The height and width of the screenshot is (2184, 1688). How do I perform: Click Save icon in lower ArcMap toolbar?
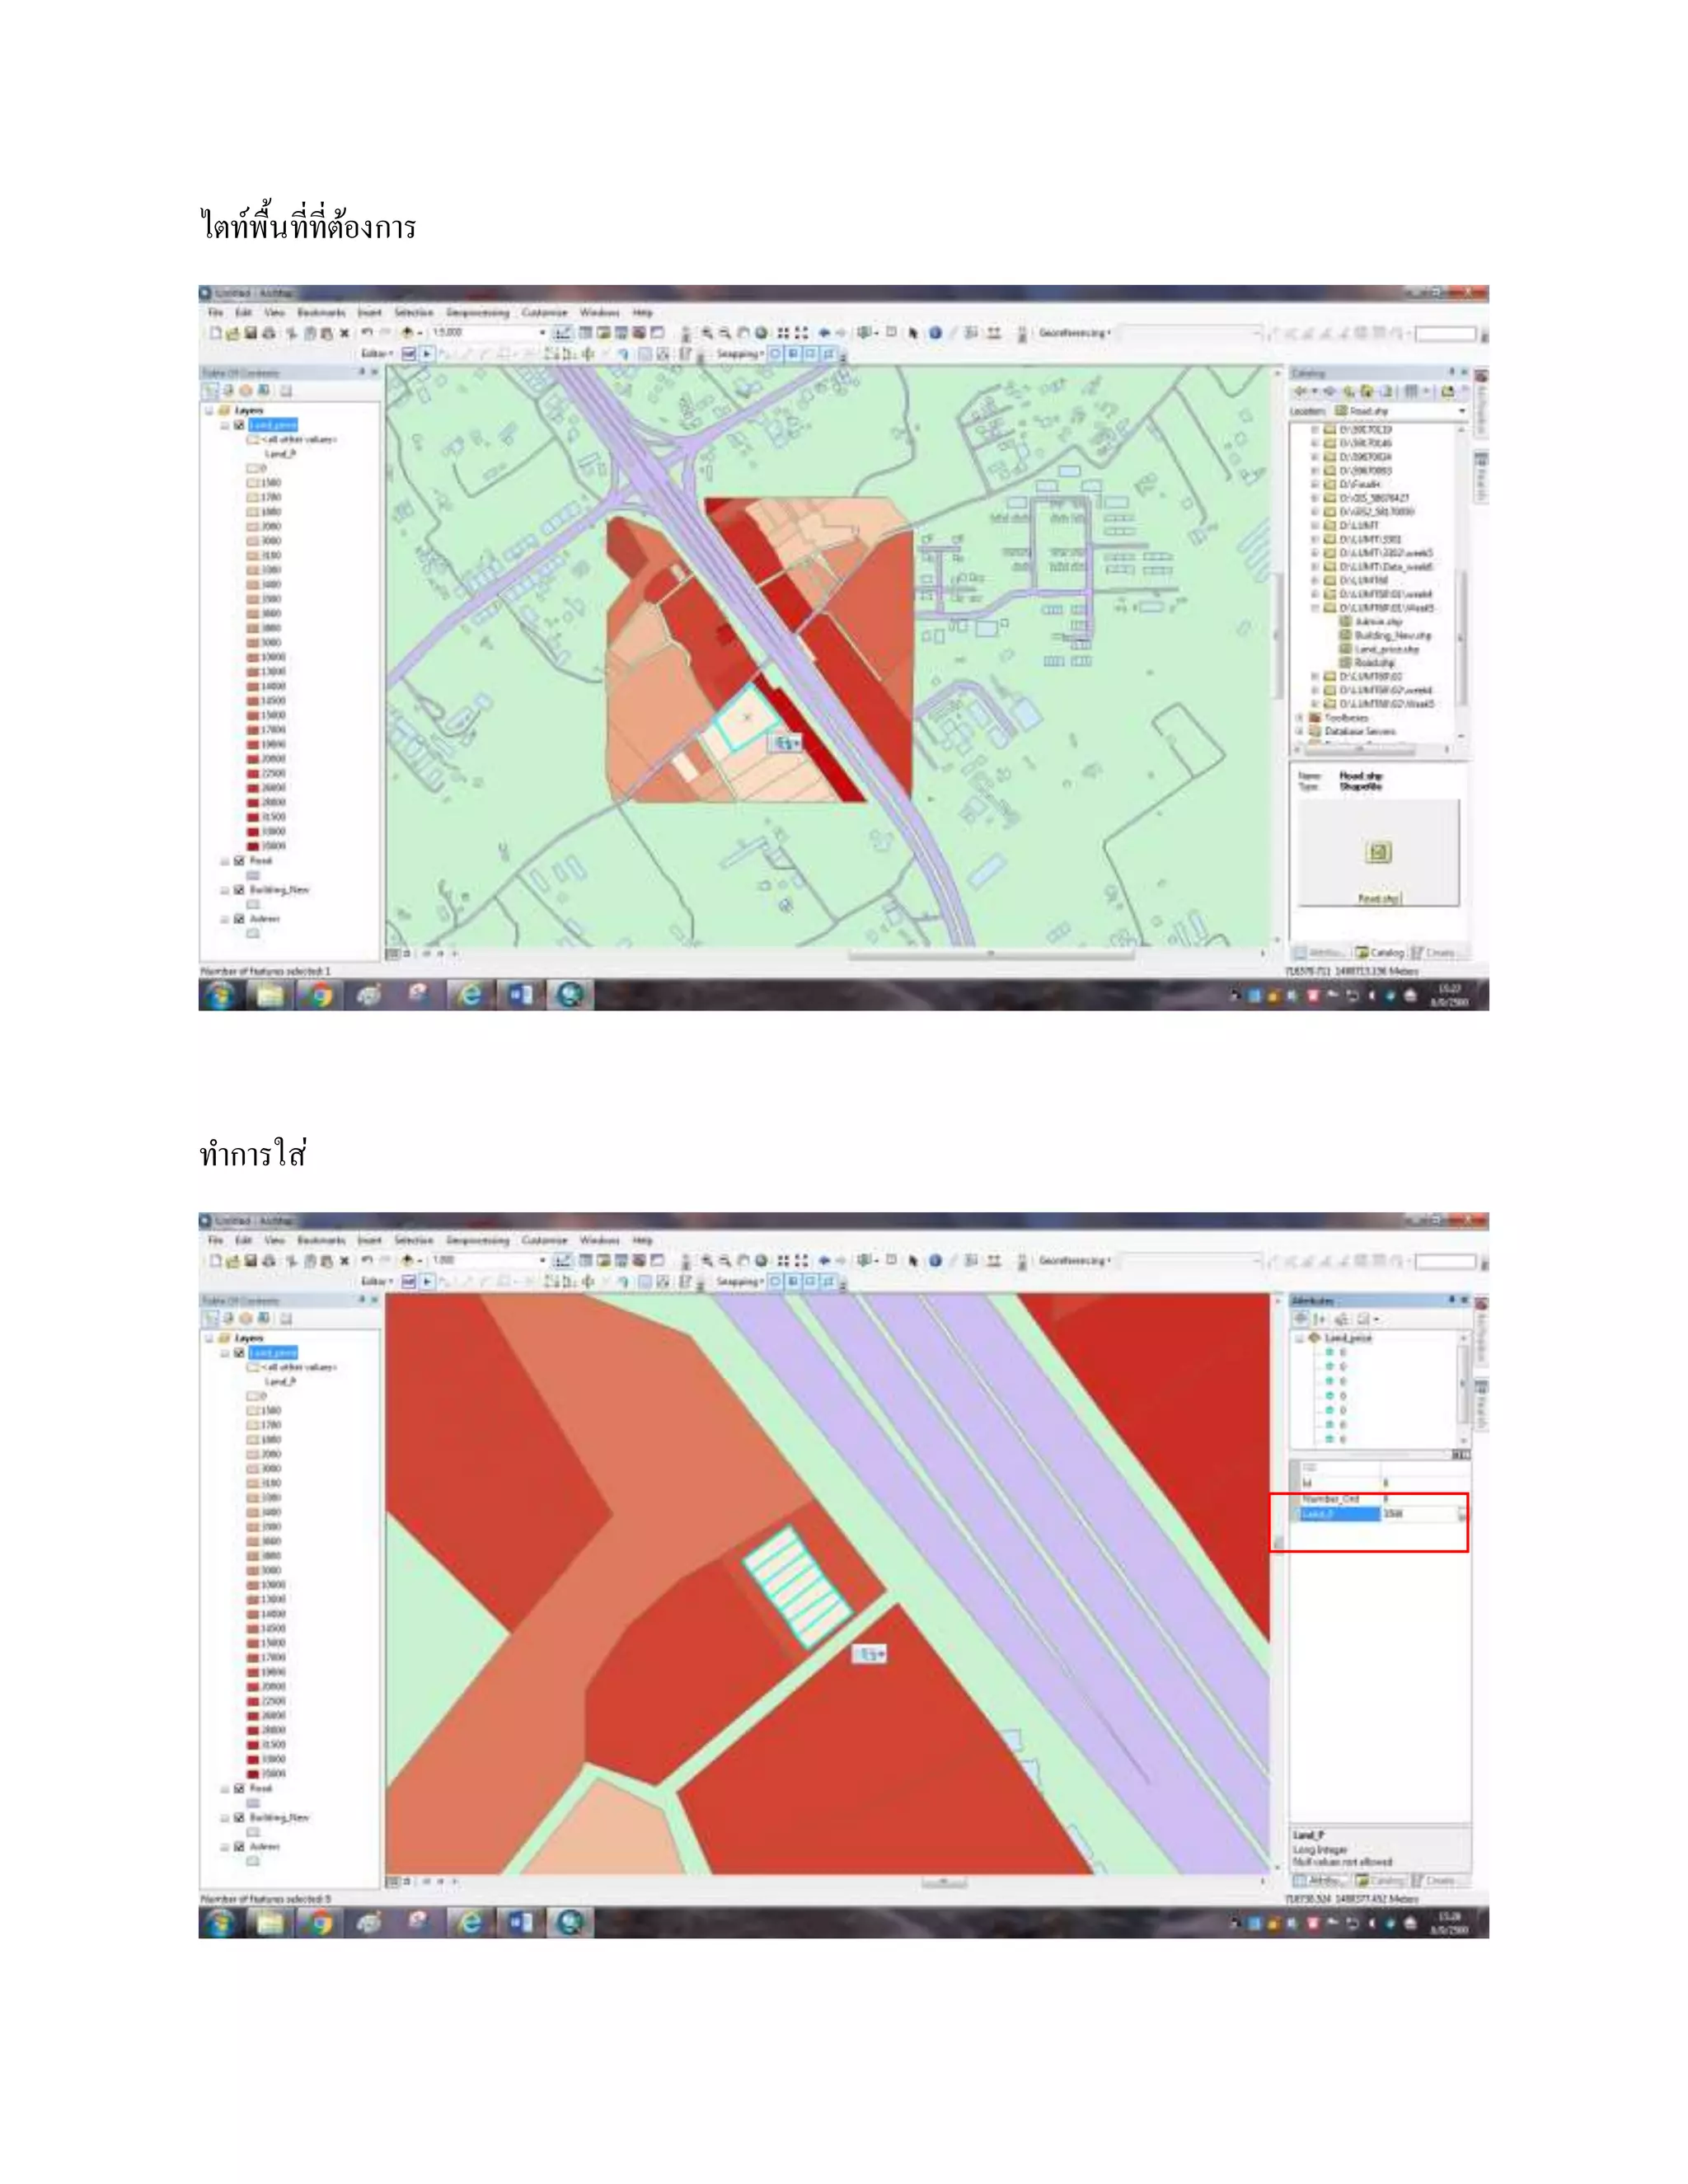coord(251,1261)
